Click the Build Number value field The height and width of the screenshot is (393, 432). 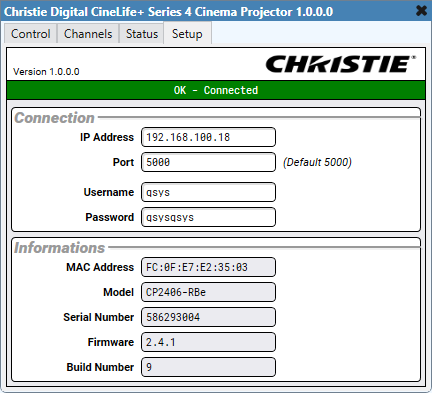pos(208,367)
